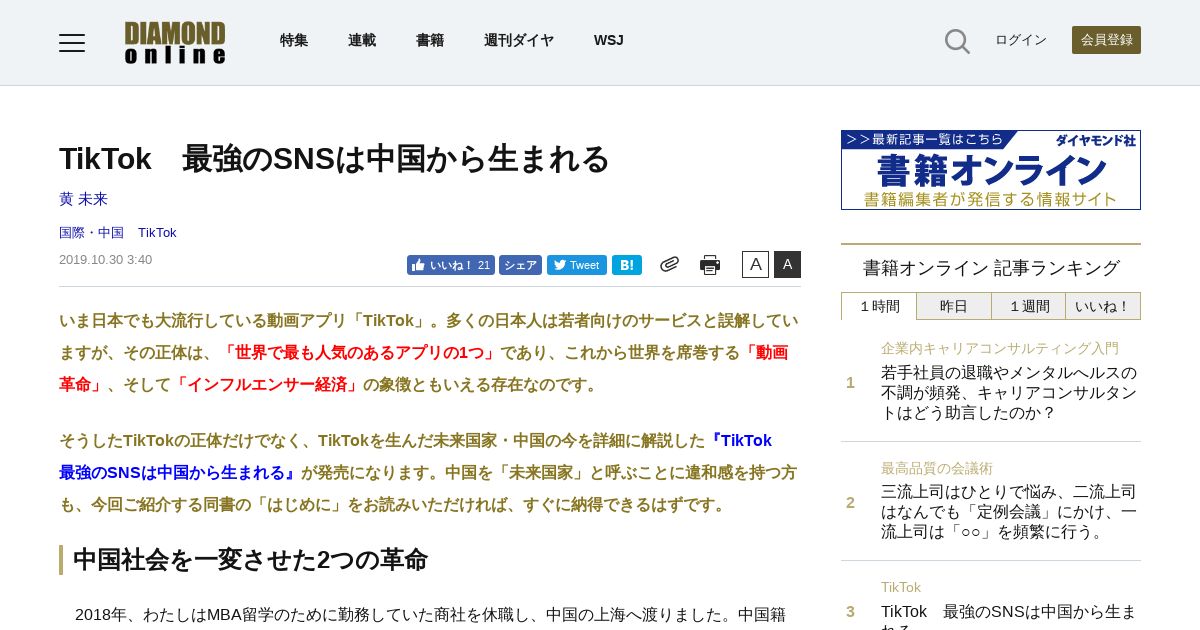Click article title TikTok 最強のSNSは中国から生まれる
The width and height of the screenshot is (1200, 630).
point(334,159)
